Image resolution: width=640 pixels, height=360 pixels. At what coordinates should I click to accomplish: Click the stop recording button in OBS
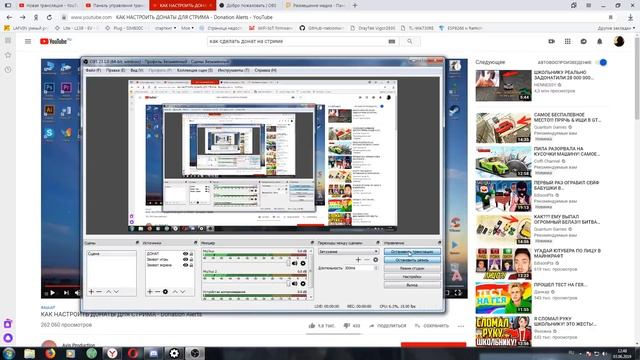click(412, 260)
